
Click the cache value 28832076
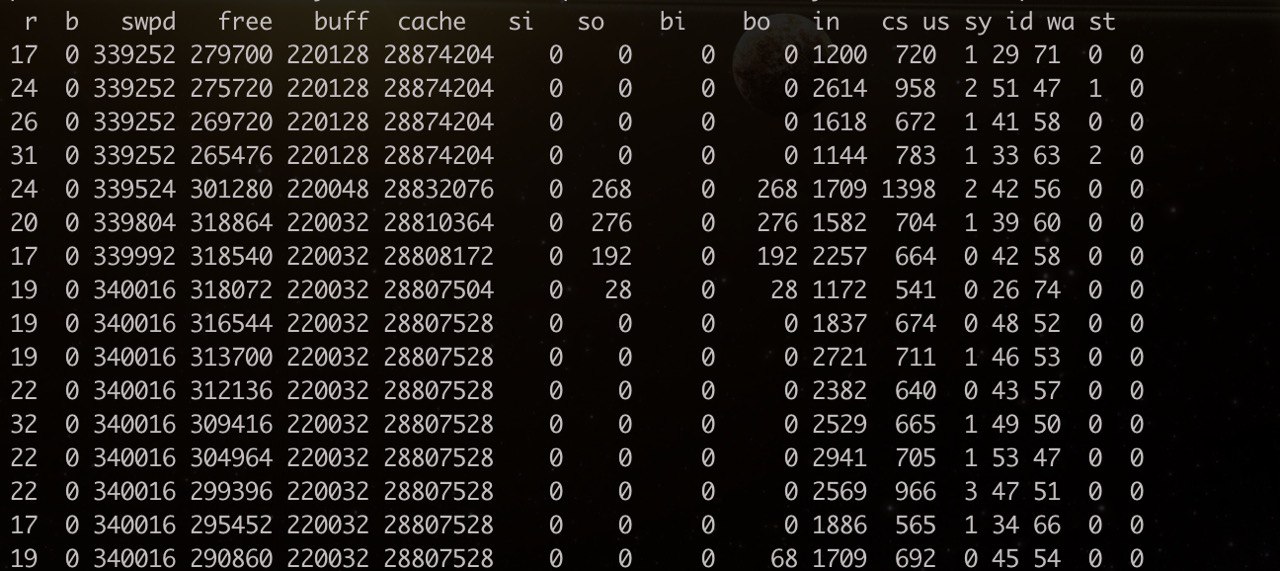(x=438, y=189)
